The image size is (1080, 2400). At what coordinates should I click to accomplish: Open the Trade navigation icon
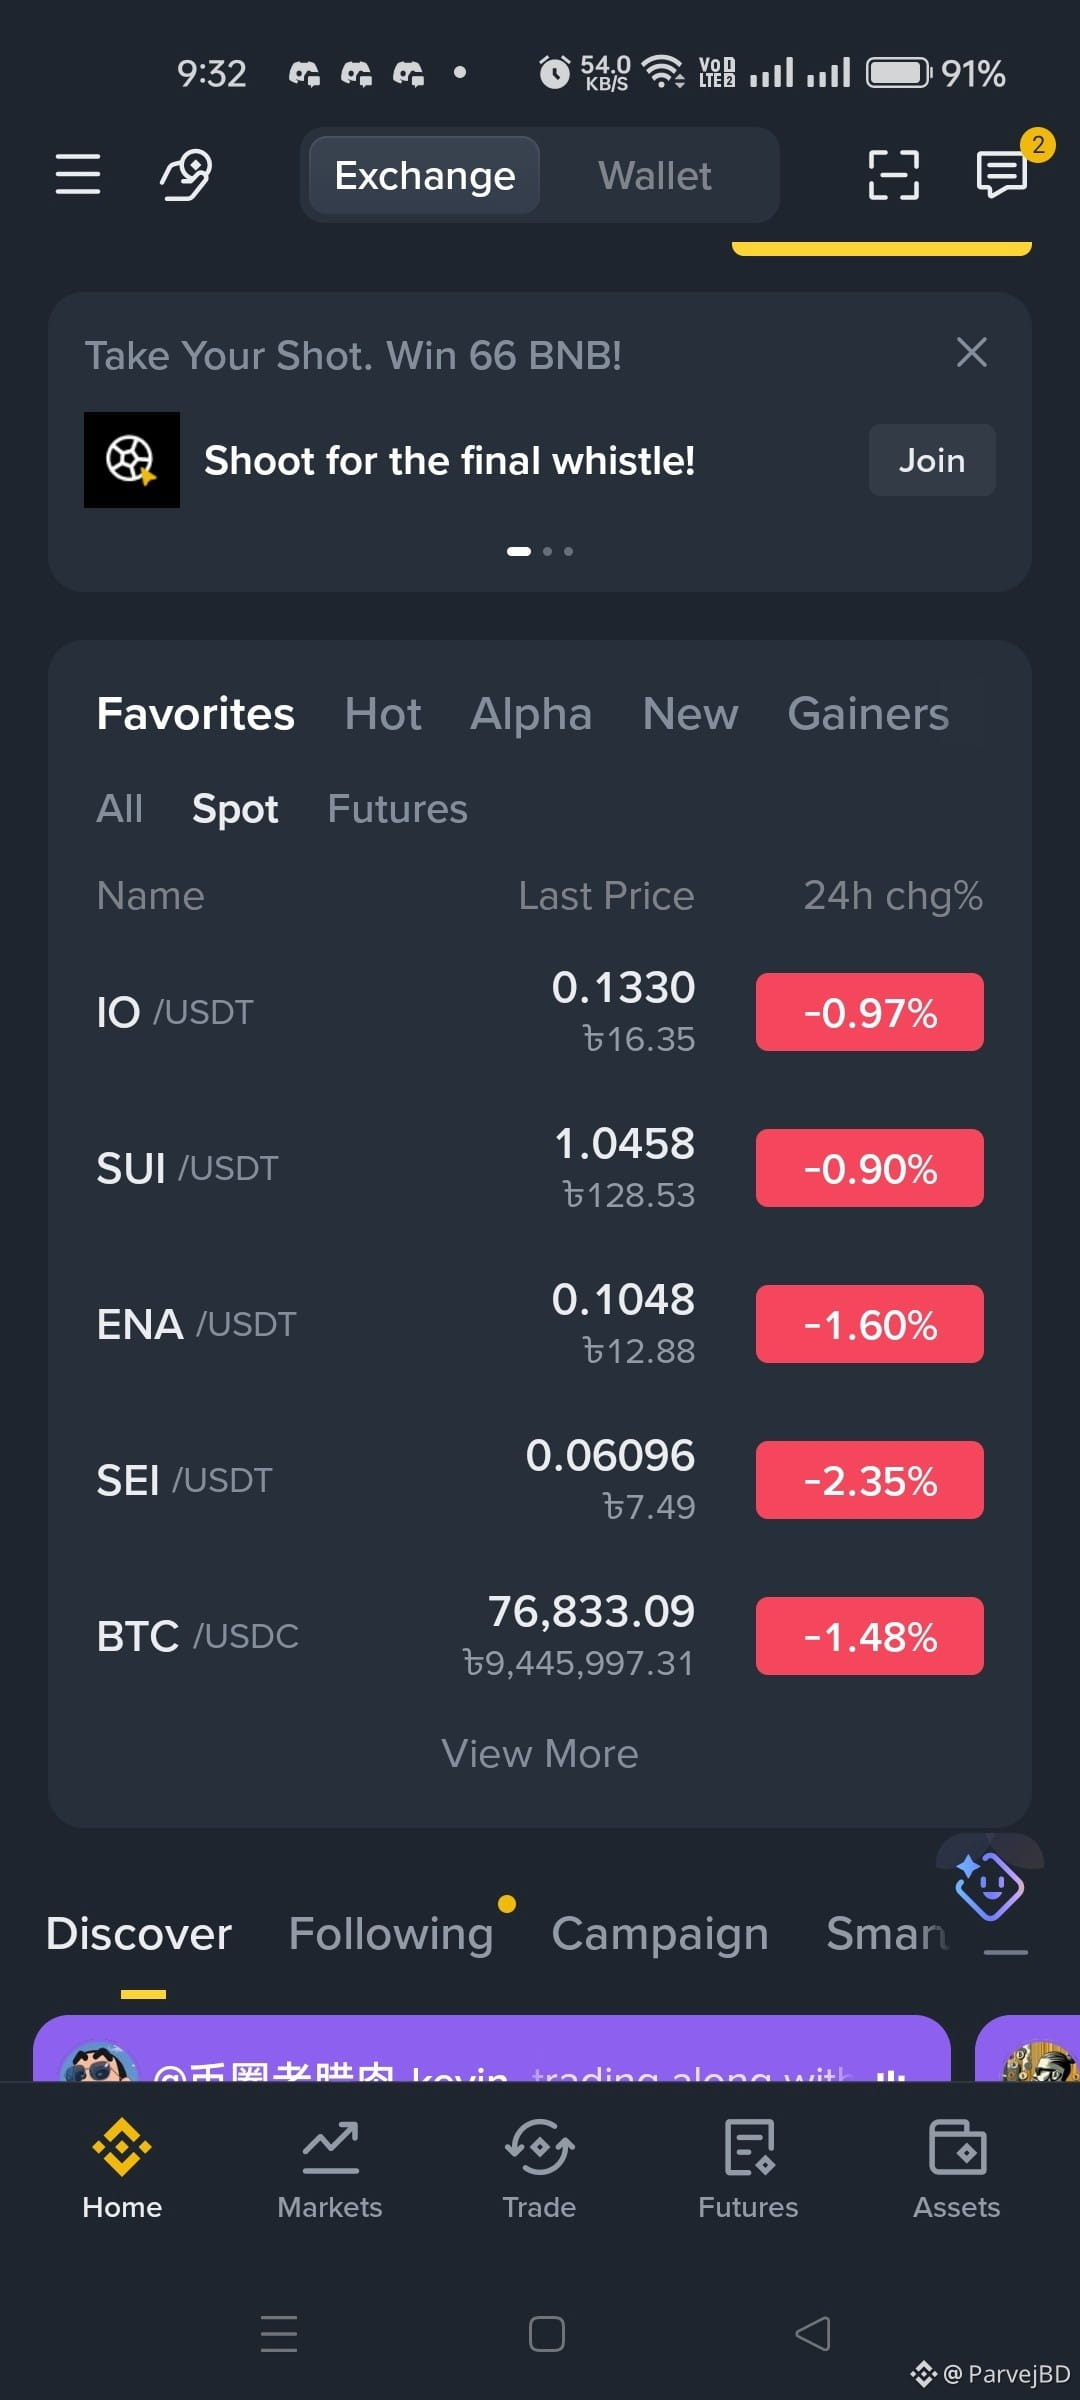(539, 2147)
